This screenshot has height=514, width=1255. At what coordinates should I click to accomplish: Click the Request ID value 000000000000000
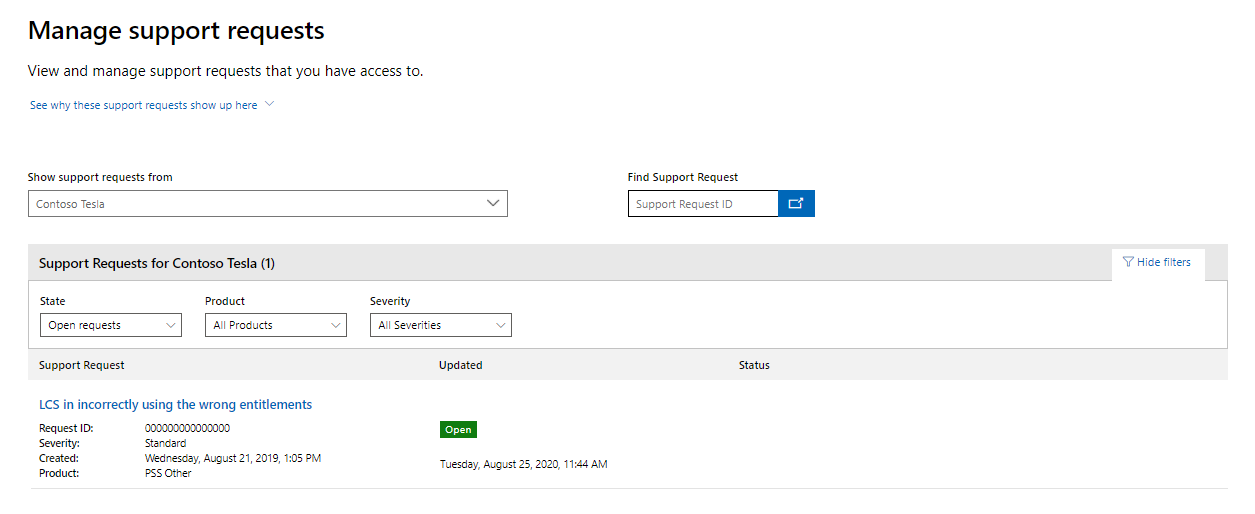(187, 428)
